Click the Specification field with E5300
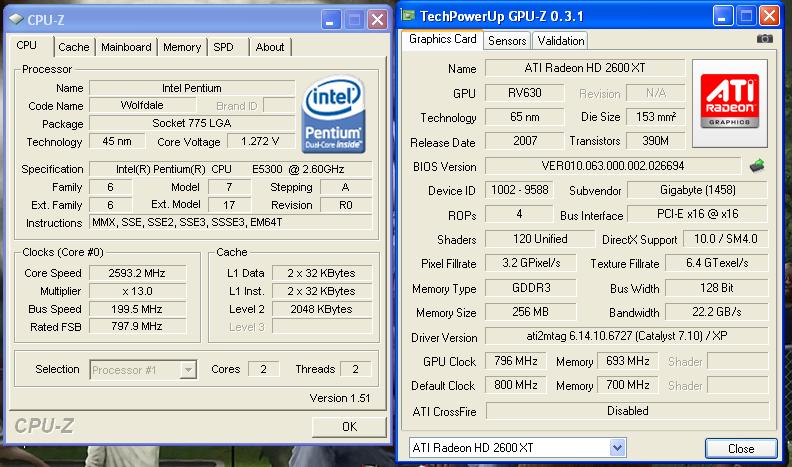This screenshot has height=467, width=792. pyautogui.click(x=231, y=169)
